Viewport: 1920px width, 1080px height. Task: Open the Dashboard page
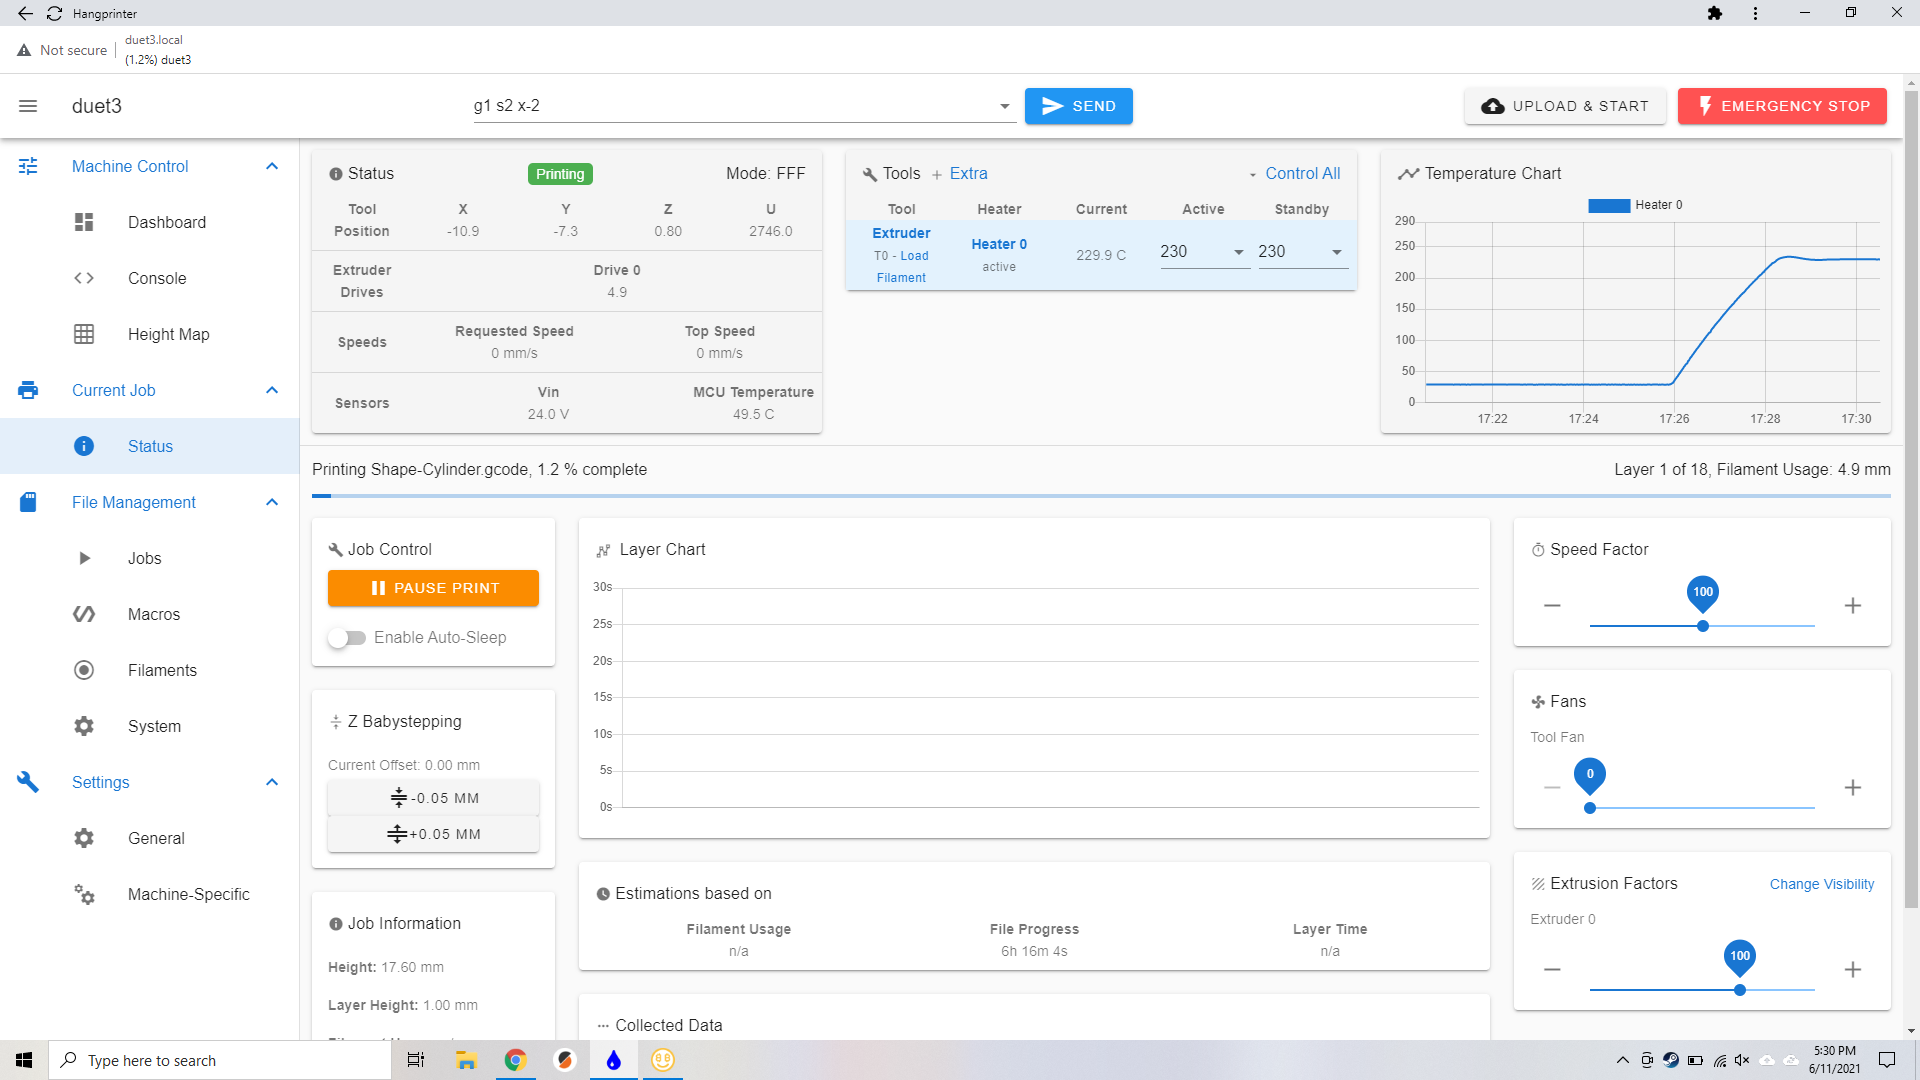(167, 222)
